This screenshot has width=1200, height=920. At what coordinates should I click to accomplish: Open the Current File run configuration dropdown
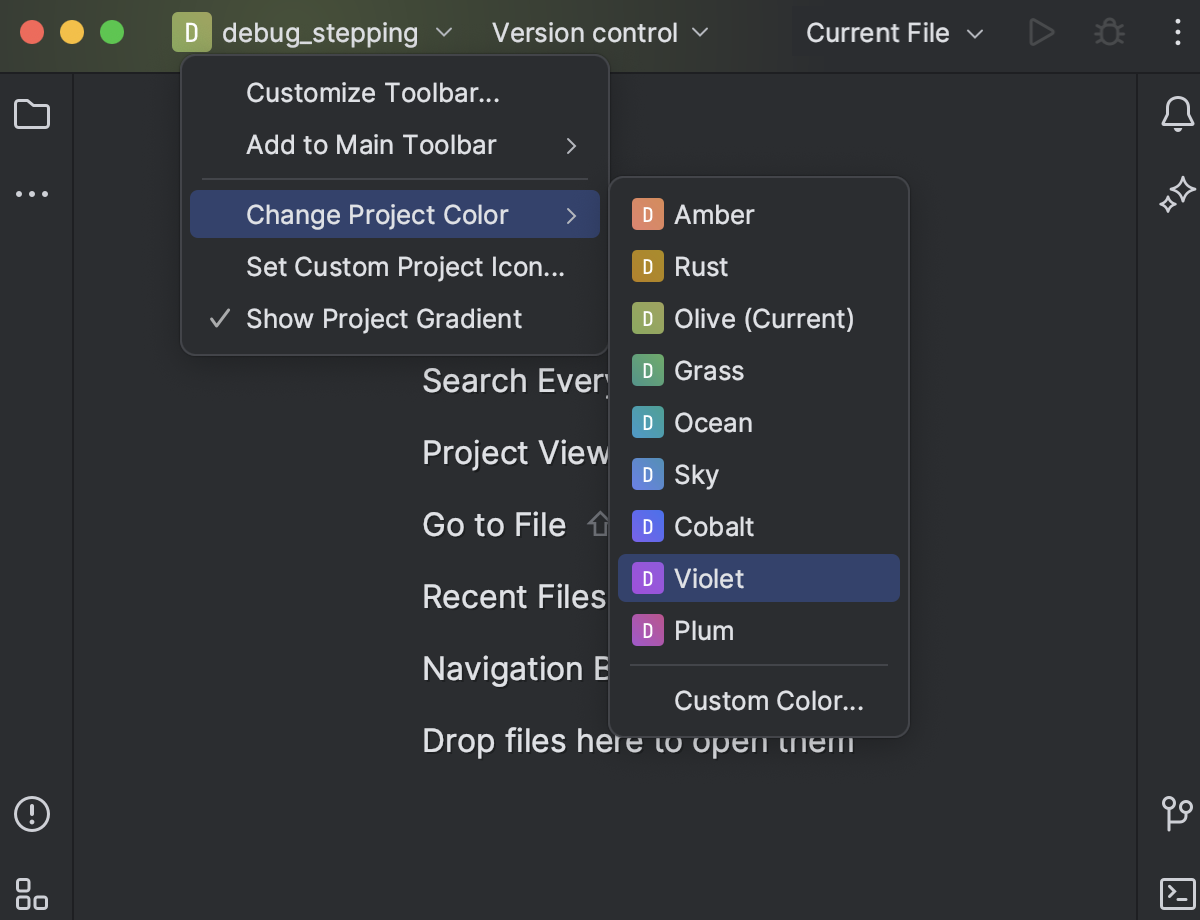[x=892, y=33]
